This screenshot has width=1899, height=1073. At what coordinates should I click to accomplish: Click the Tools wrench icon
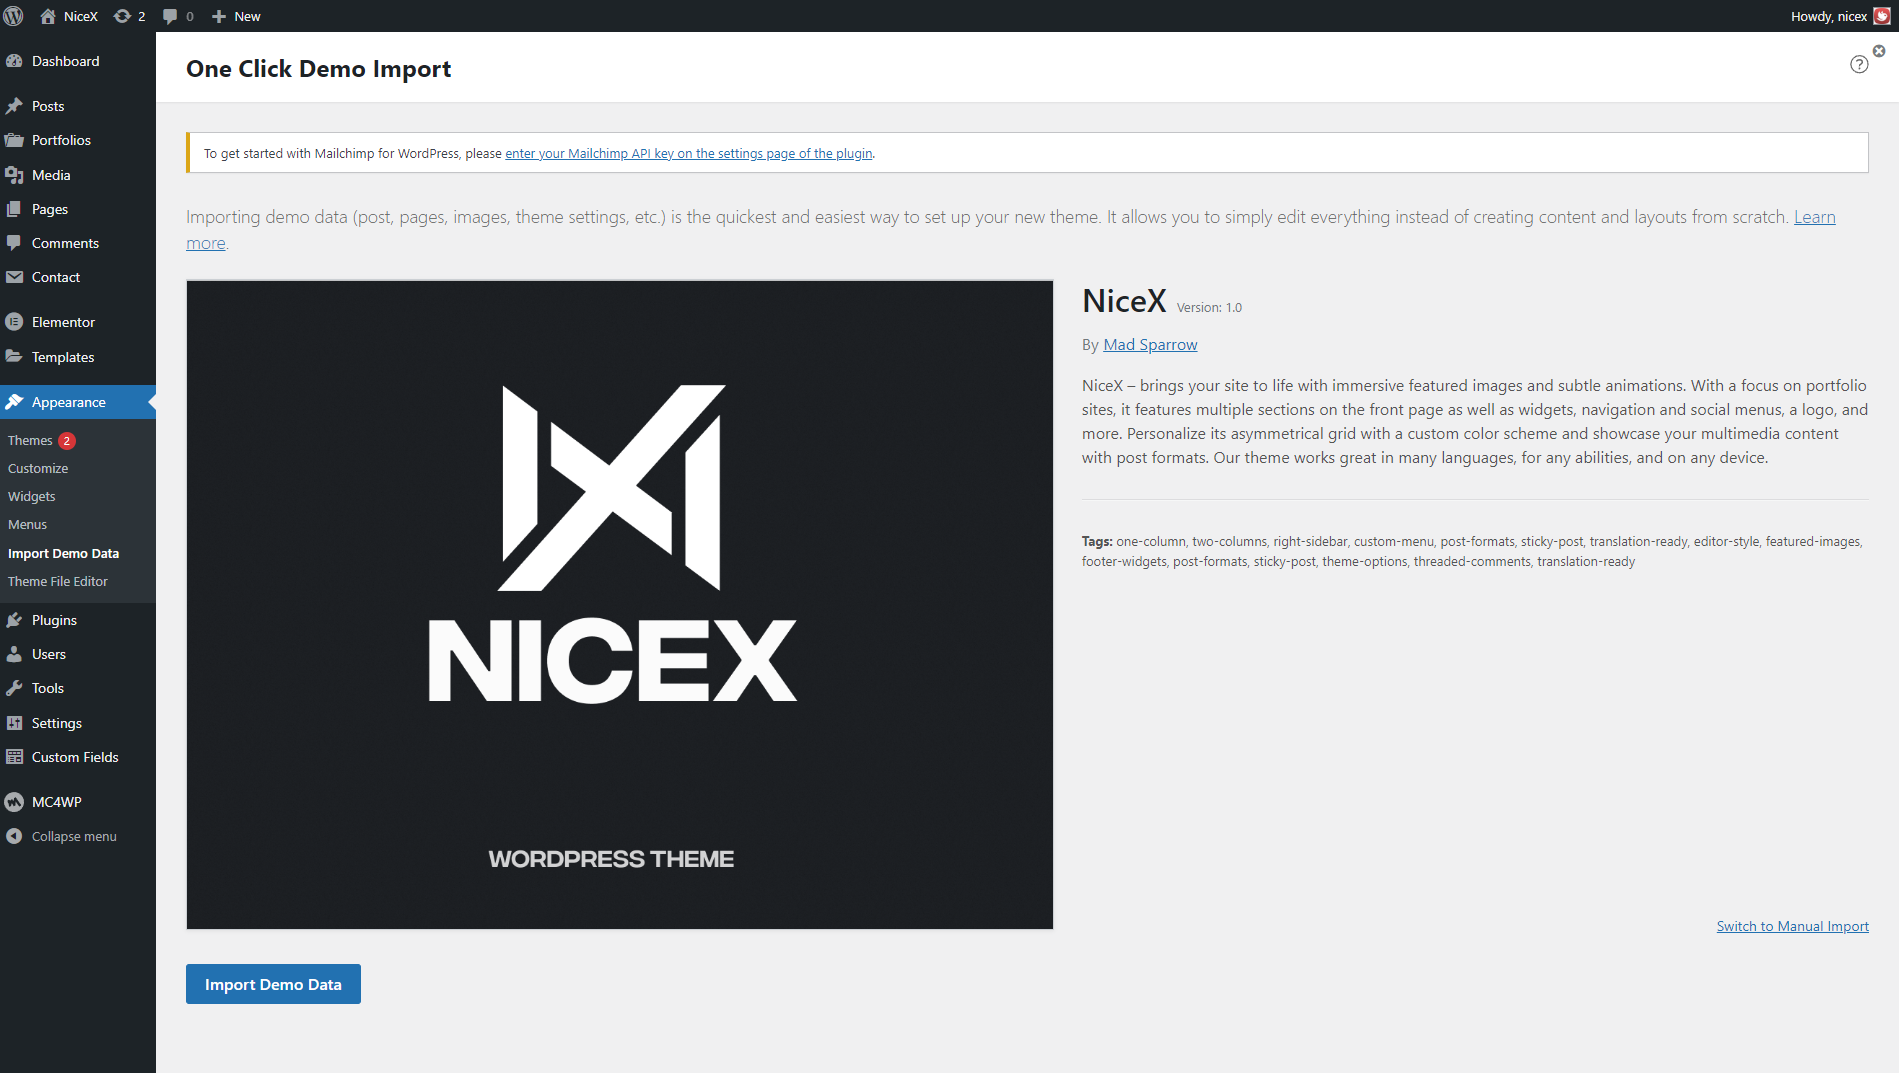click(14, 688)
